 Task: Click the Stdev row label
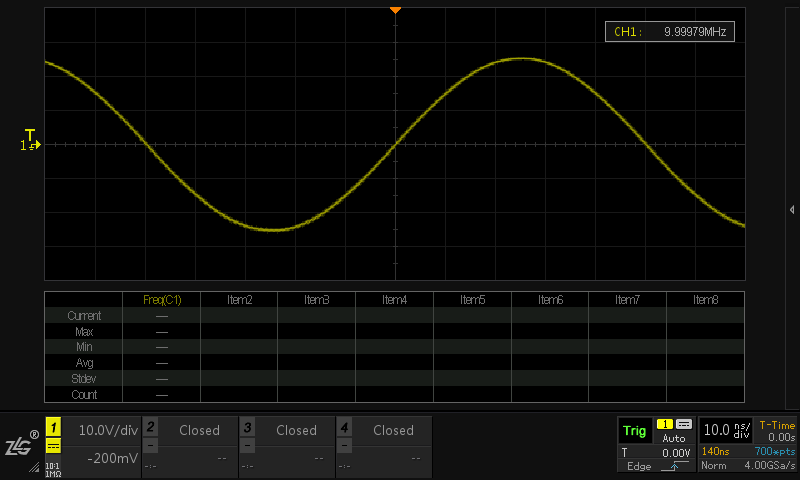pyautogui.click(x=84, y=379)
